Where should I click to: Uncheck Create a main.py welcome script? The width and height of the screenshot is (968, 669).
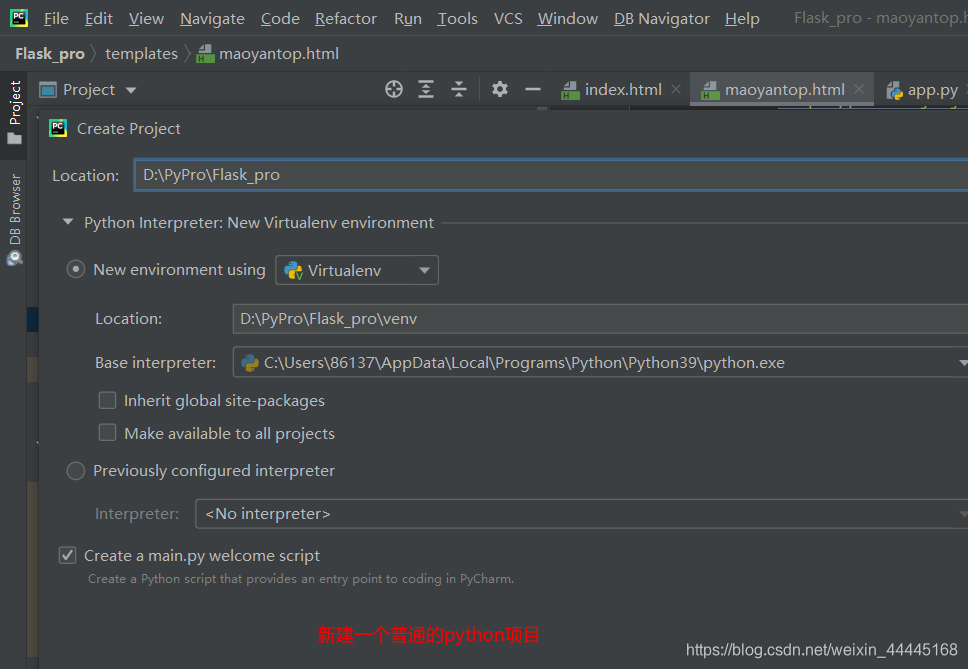coord(67,555)
